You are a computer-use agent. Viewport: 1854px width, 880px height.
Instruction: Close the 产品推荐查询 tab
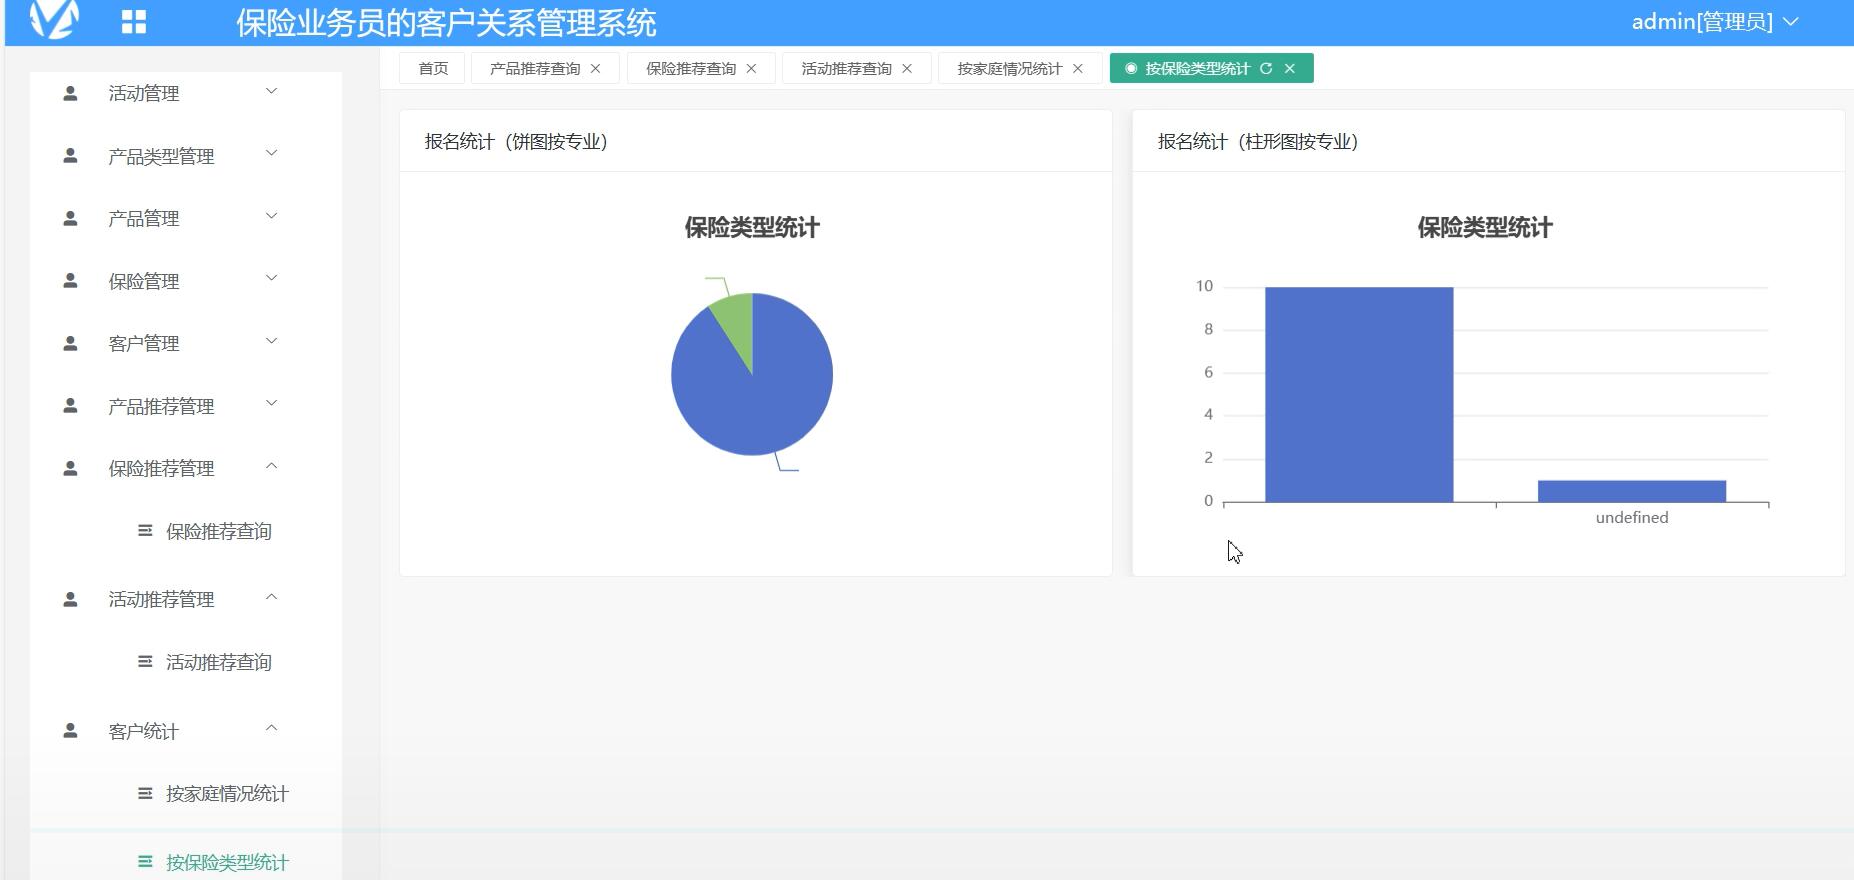[x=596, y=68]
